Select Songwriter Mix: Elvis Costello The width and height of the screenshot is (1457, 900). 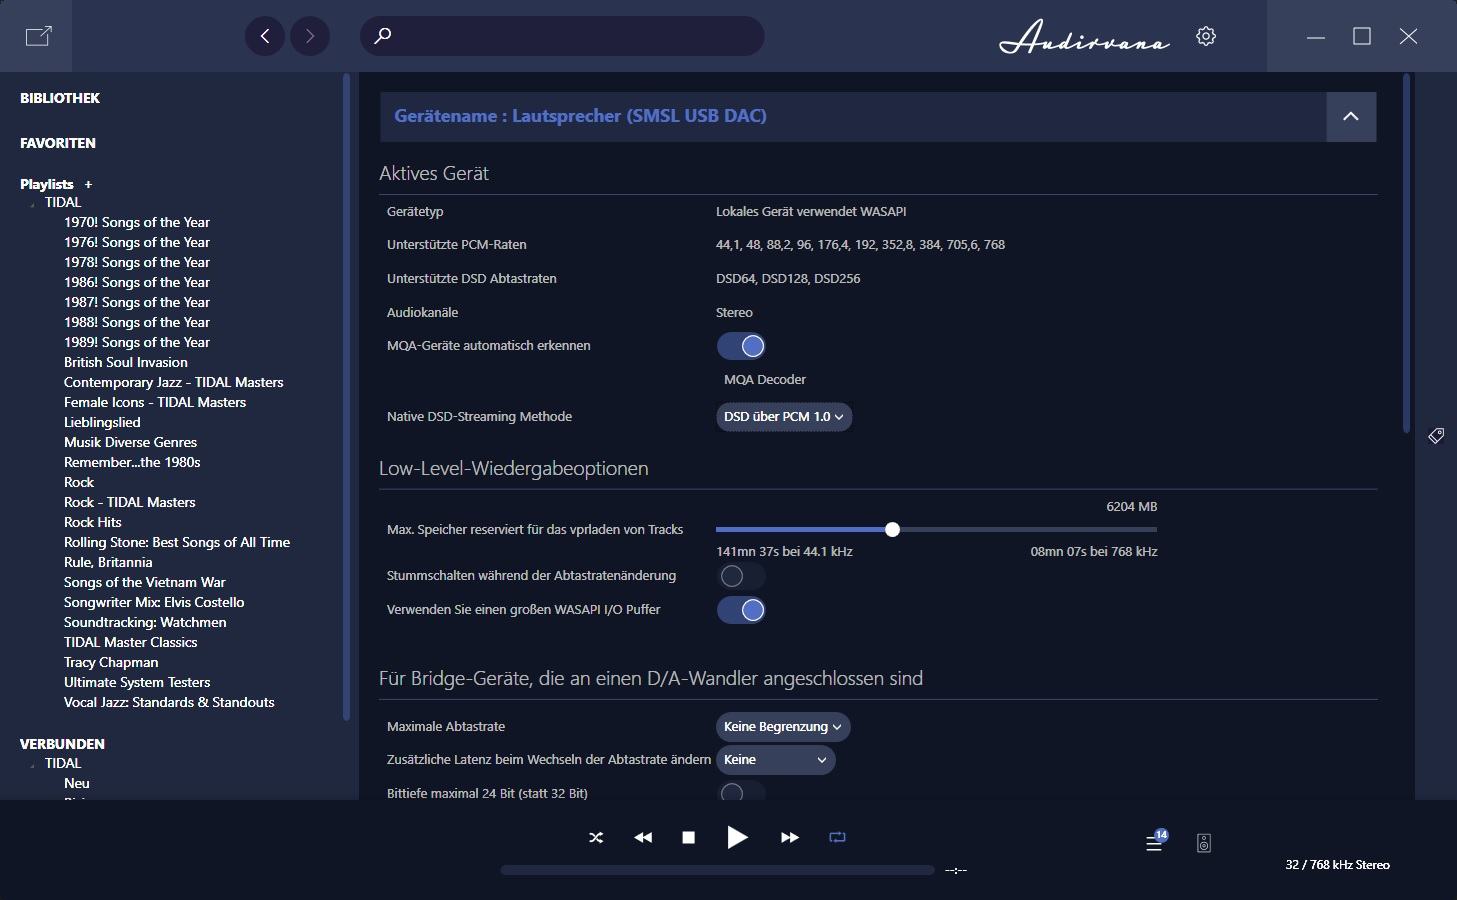tap(154, 602)
